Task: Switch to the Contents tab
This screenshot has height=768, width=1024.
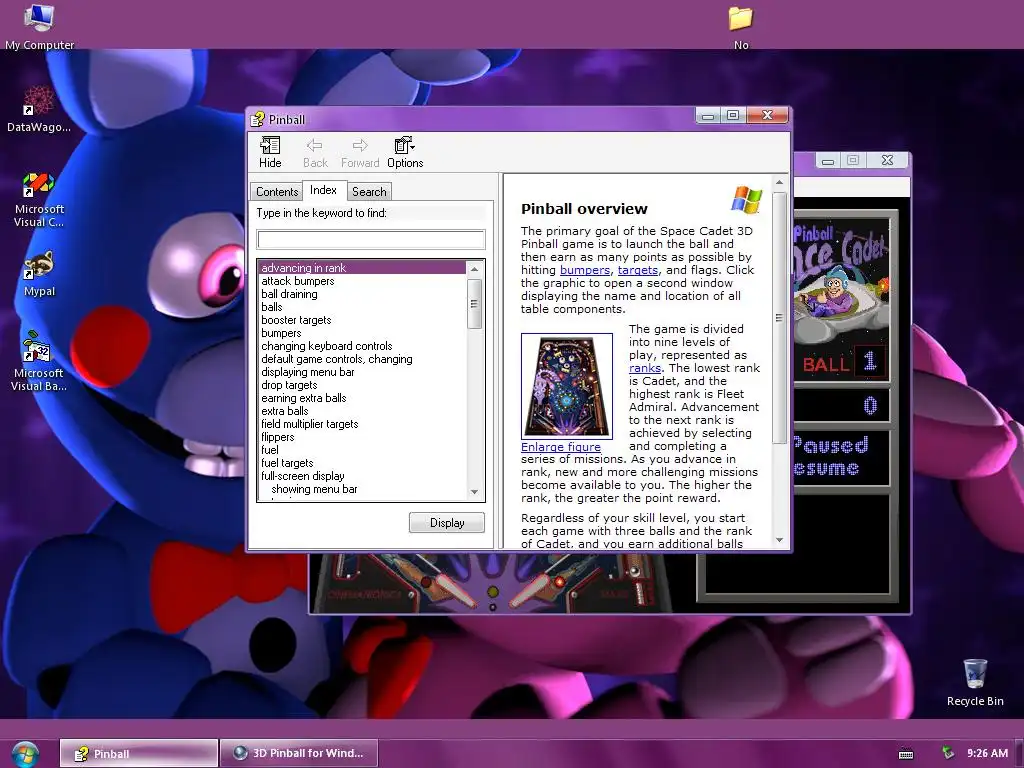Action: (277, 191)
